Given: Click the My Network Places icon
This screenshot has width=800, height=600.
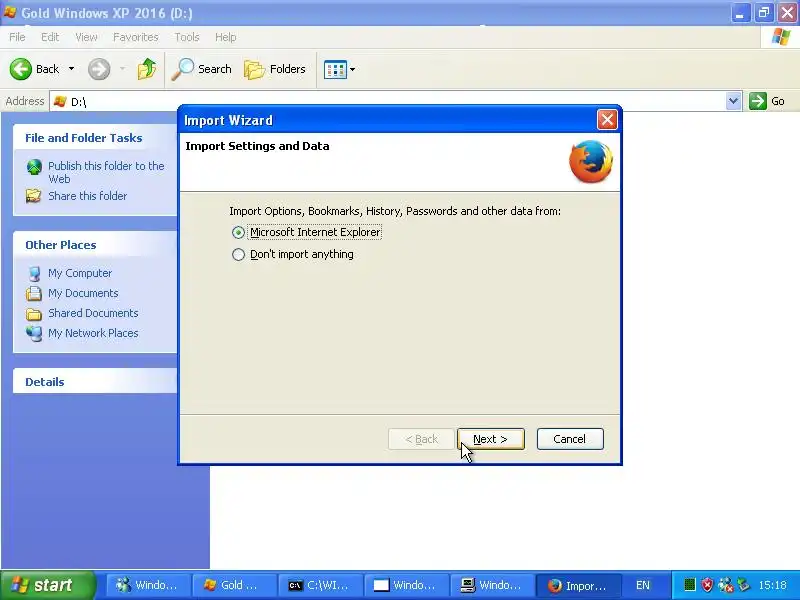Looking at the screenshot, I should [34, 333].
